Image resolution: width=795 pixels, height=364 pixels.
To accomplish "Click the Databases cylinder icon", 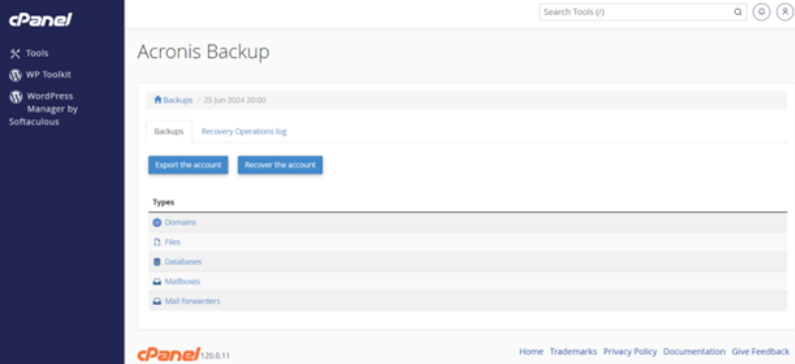I will (x=157, y=262).
